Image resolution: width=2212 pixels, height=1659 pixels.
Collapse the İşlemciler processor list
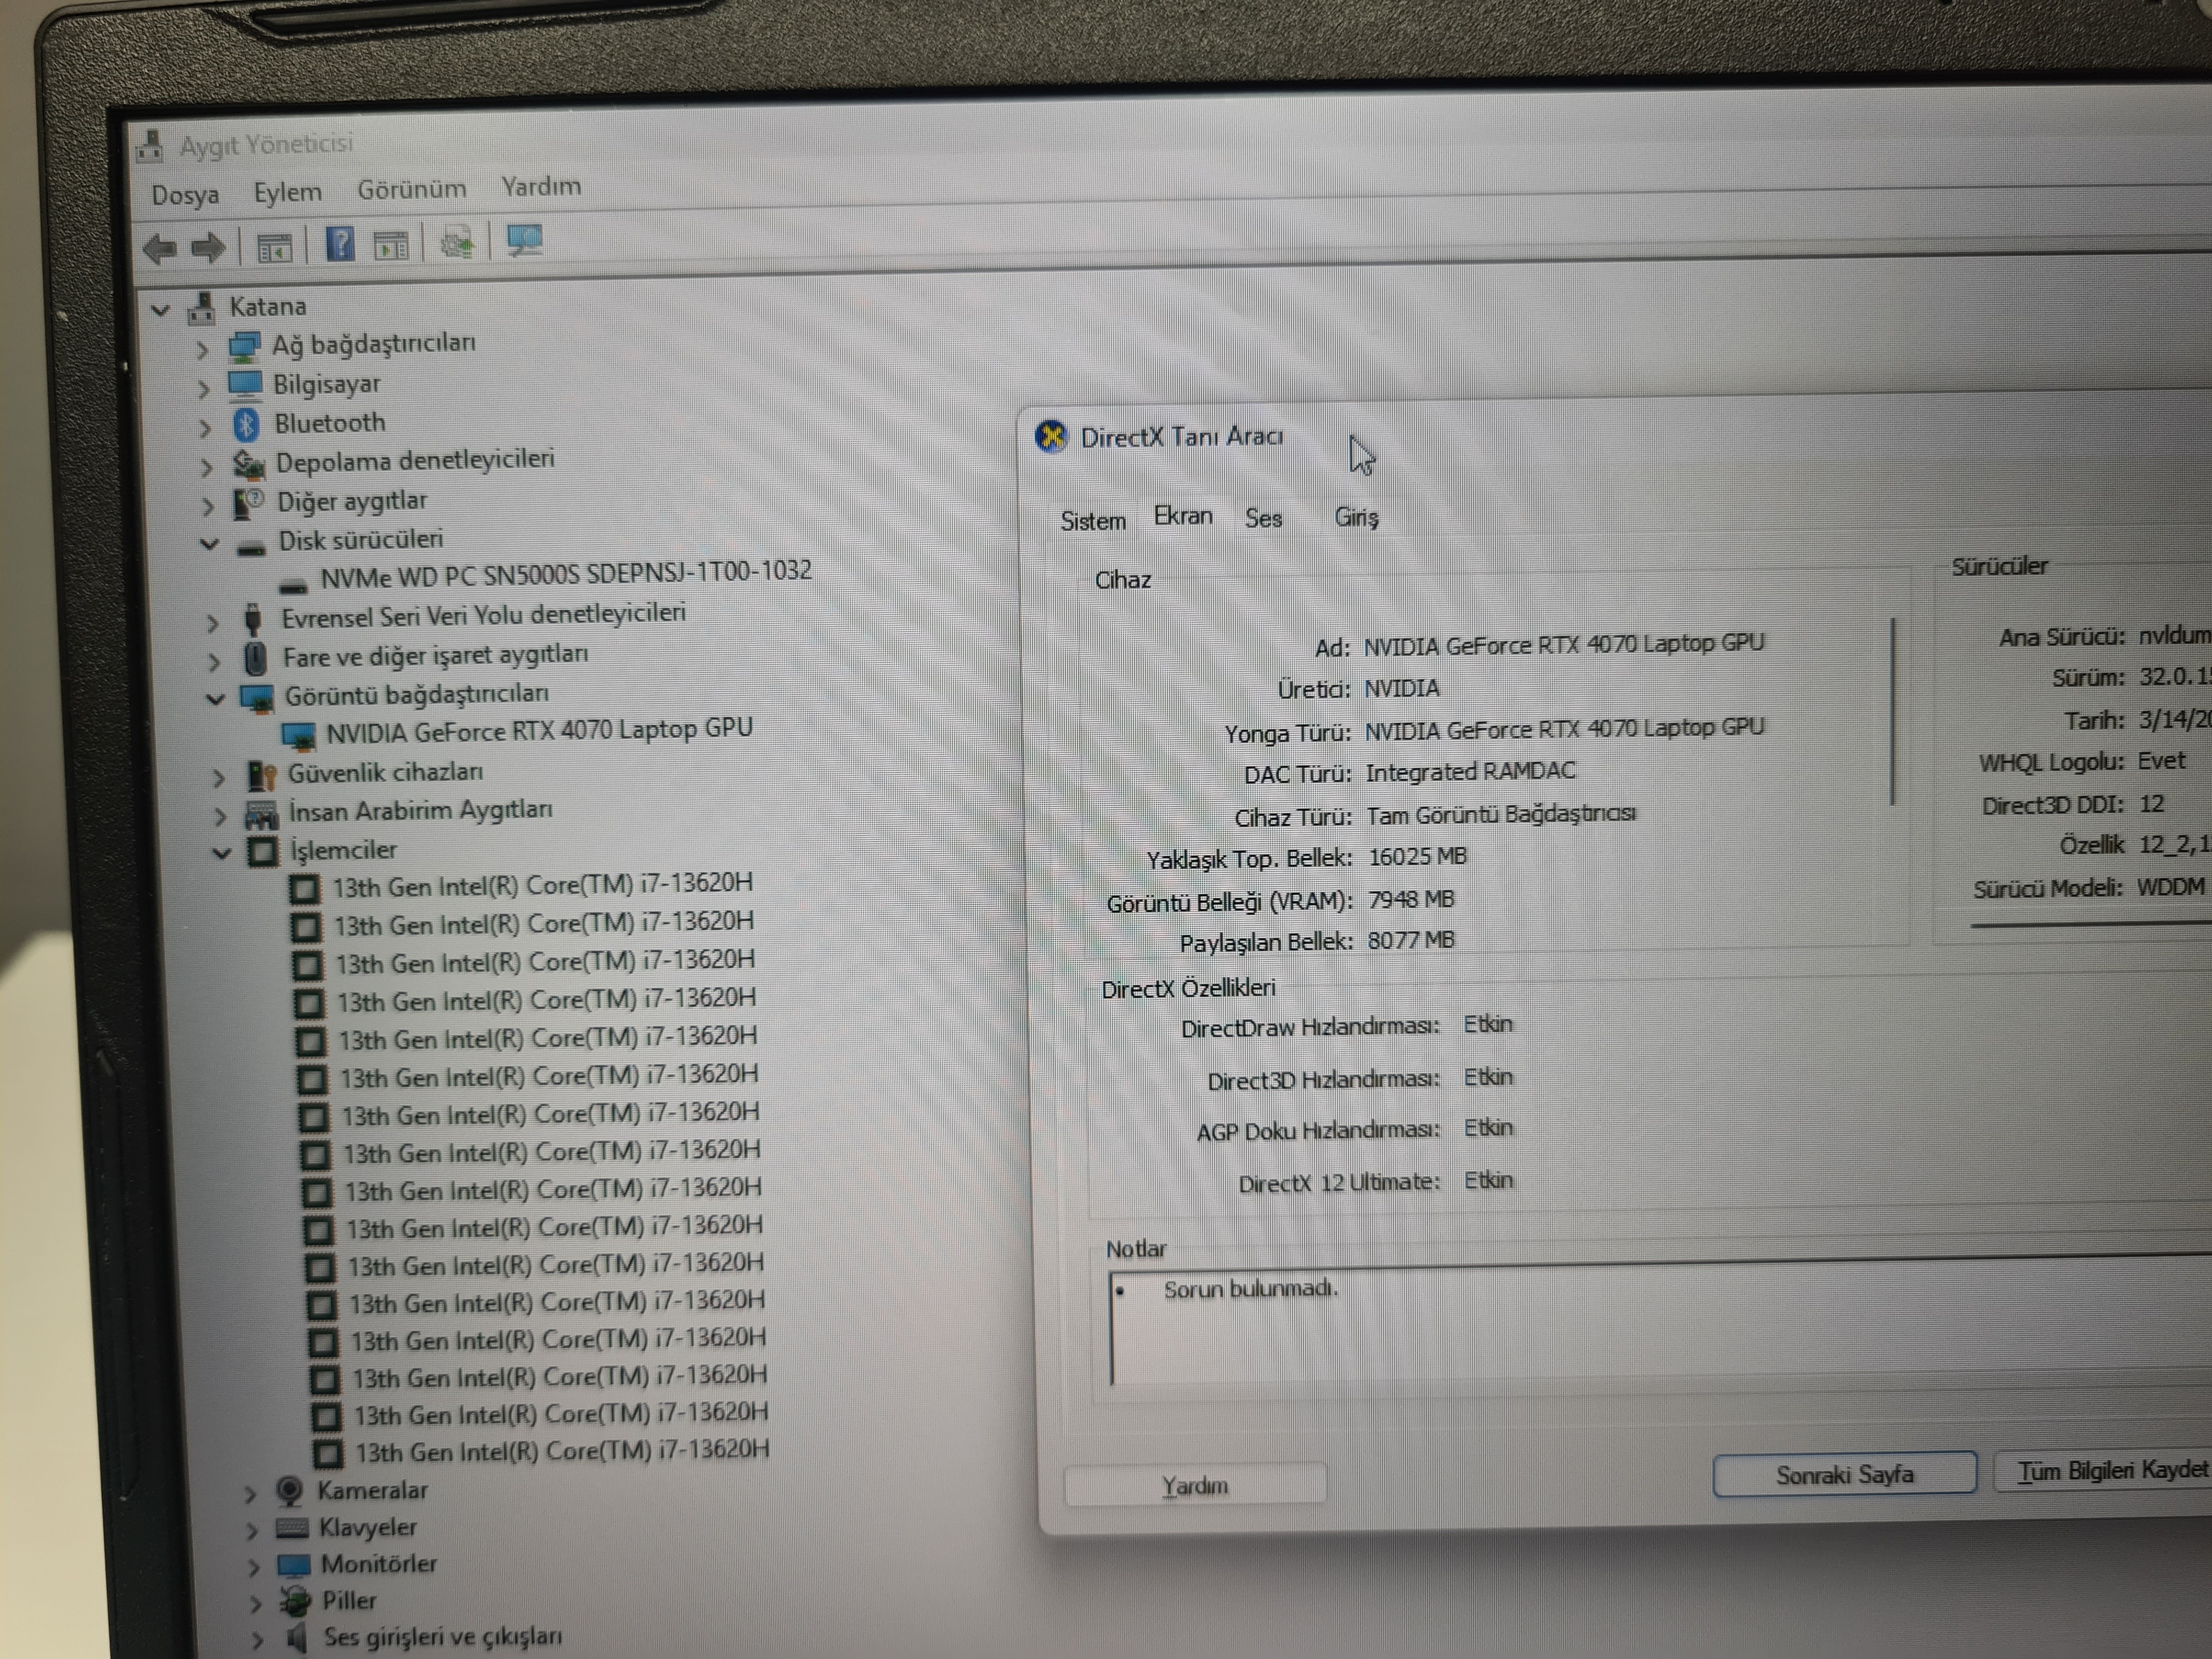(222, 852)
